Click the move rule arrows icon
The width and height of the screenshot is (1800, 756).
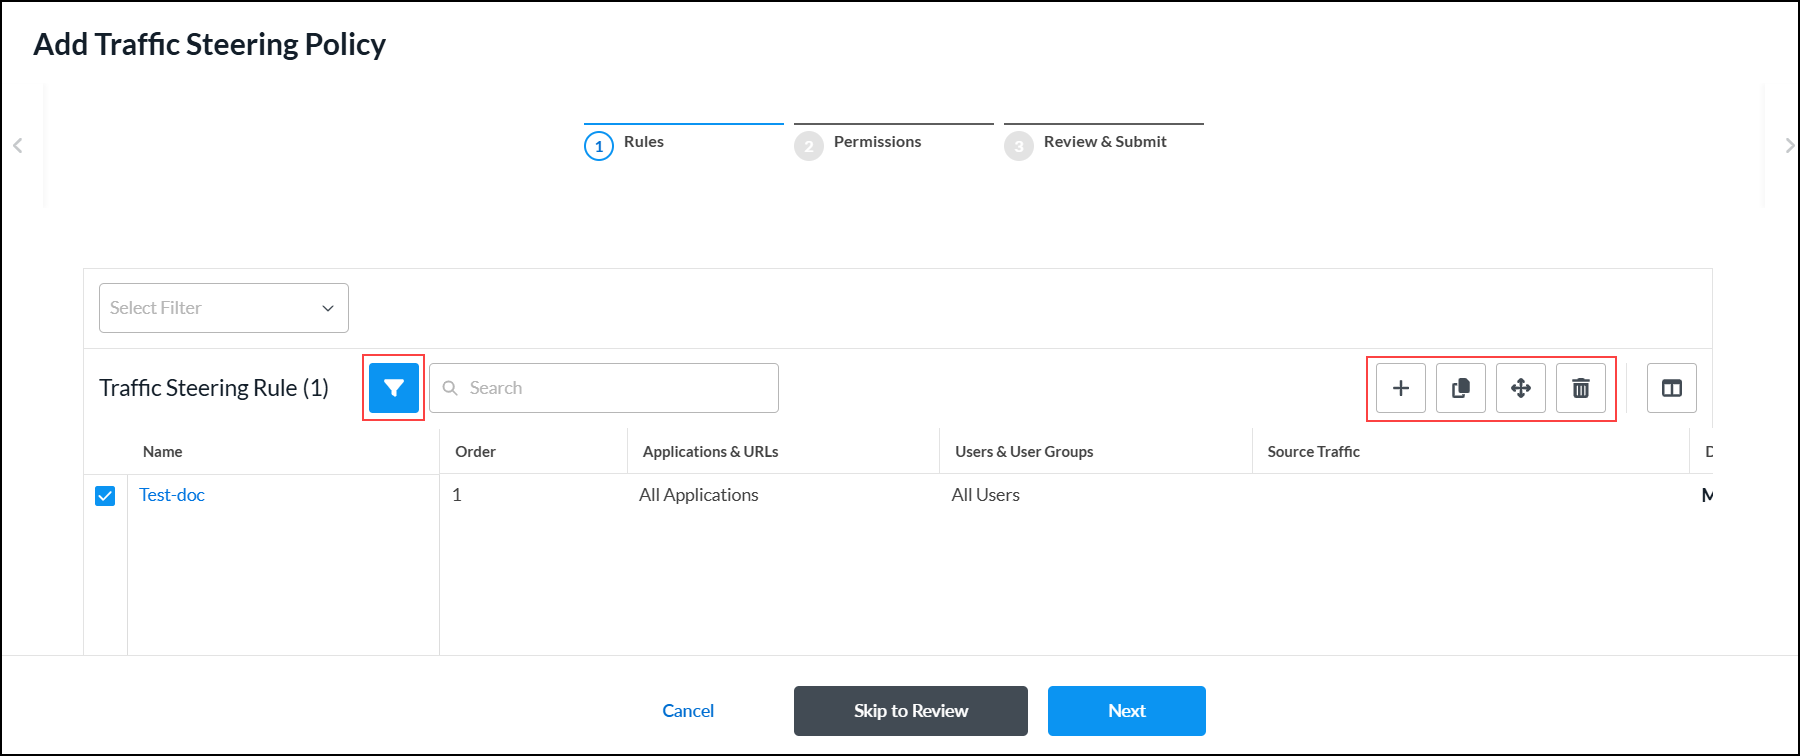[1521, 388]
